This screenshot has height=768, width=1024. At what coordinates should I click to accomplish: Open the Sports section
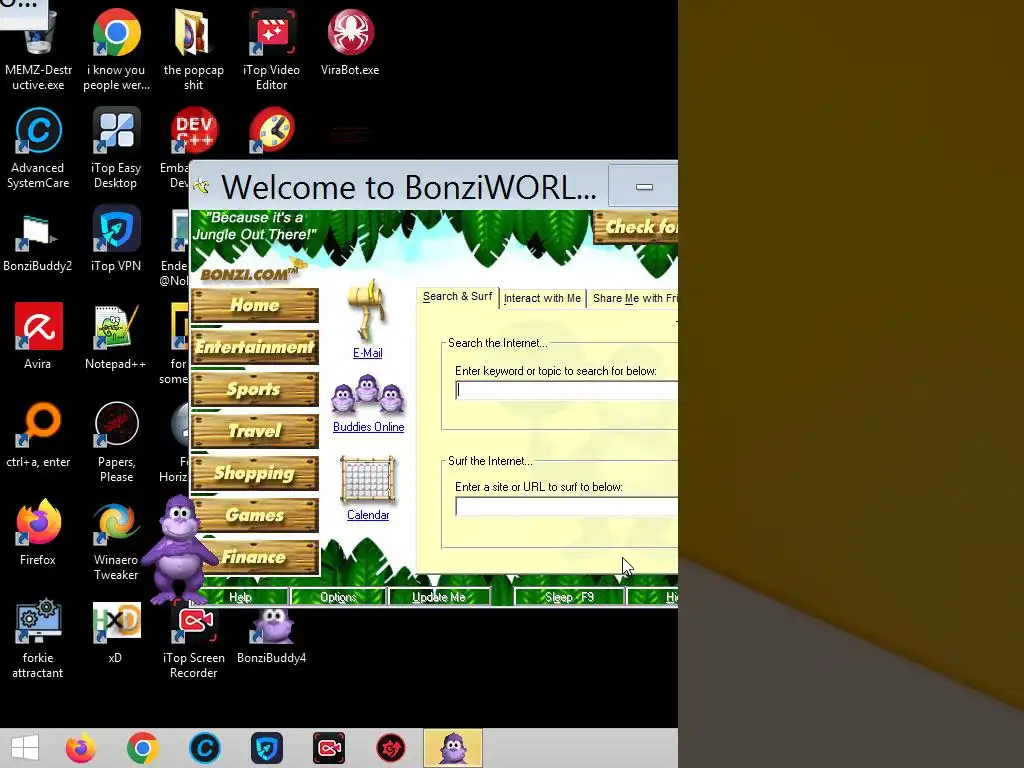point(255,389)
